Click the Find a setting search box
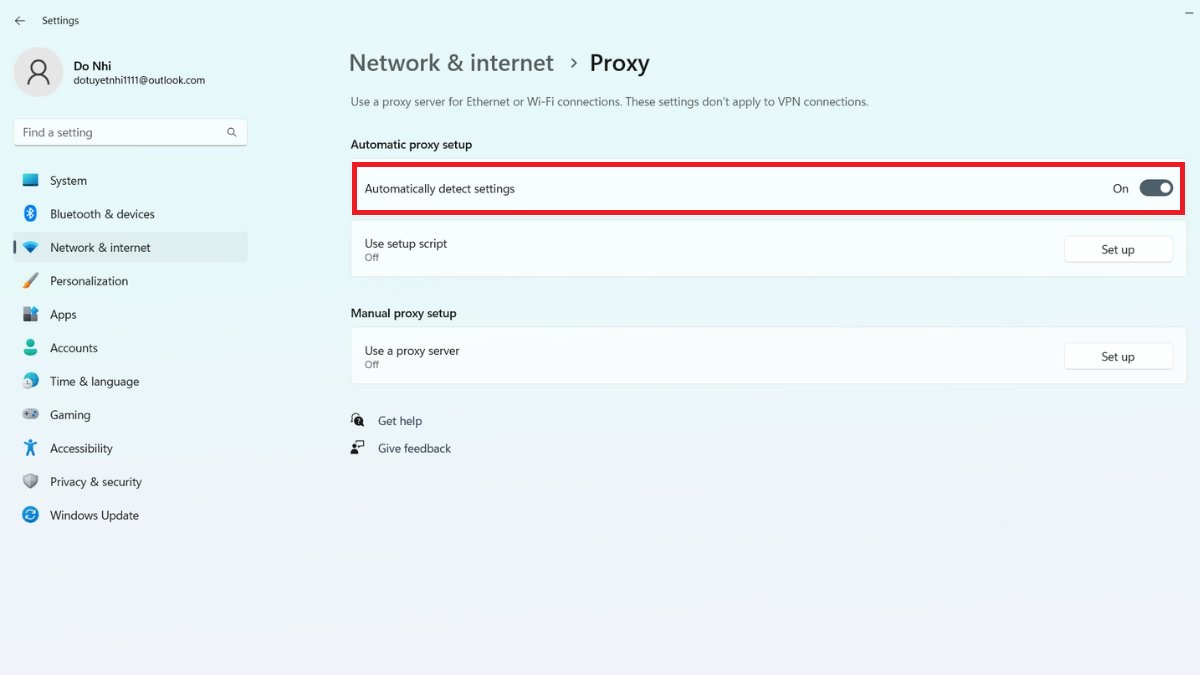The width and height of the screenshot is (1200, 675). [120, 132]
